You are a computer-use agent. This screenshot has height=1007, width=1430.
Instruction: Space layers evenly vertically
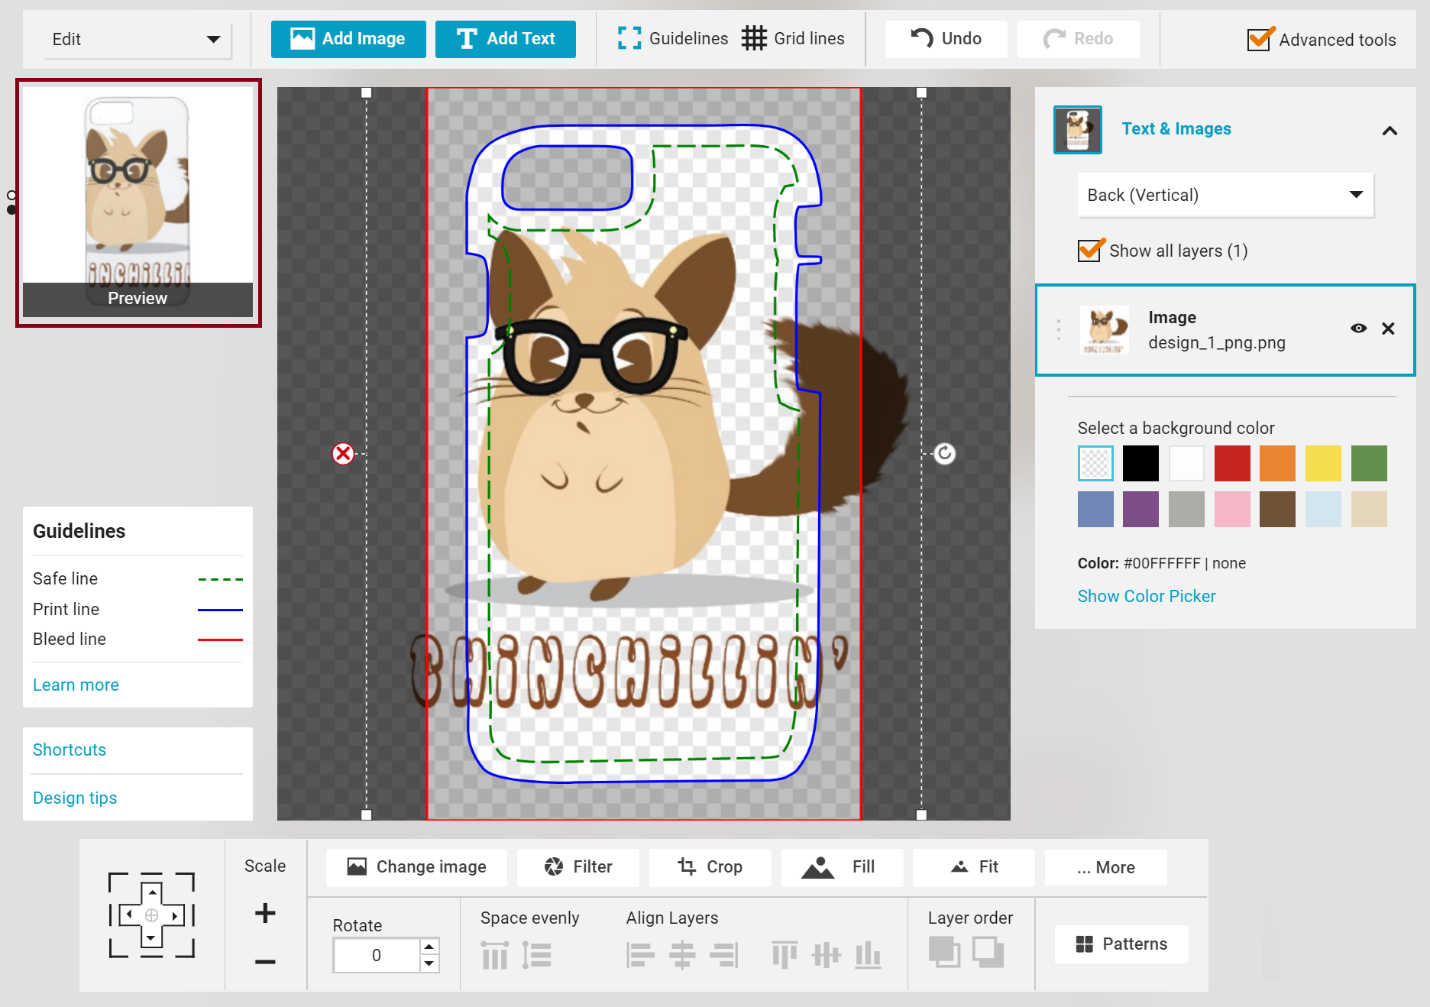(x=537, y=955)
